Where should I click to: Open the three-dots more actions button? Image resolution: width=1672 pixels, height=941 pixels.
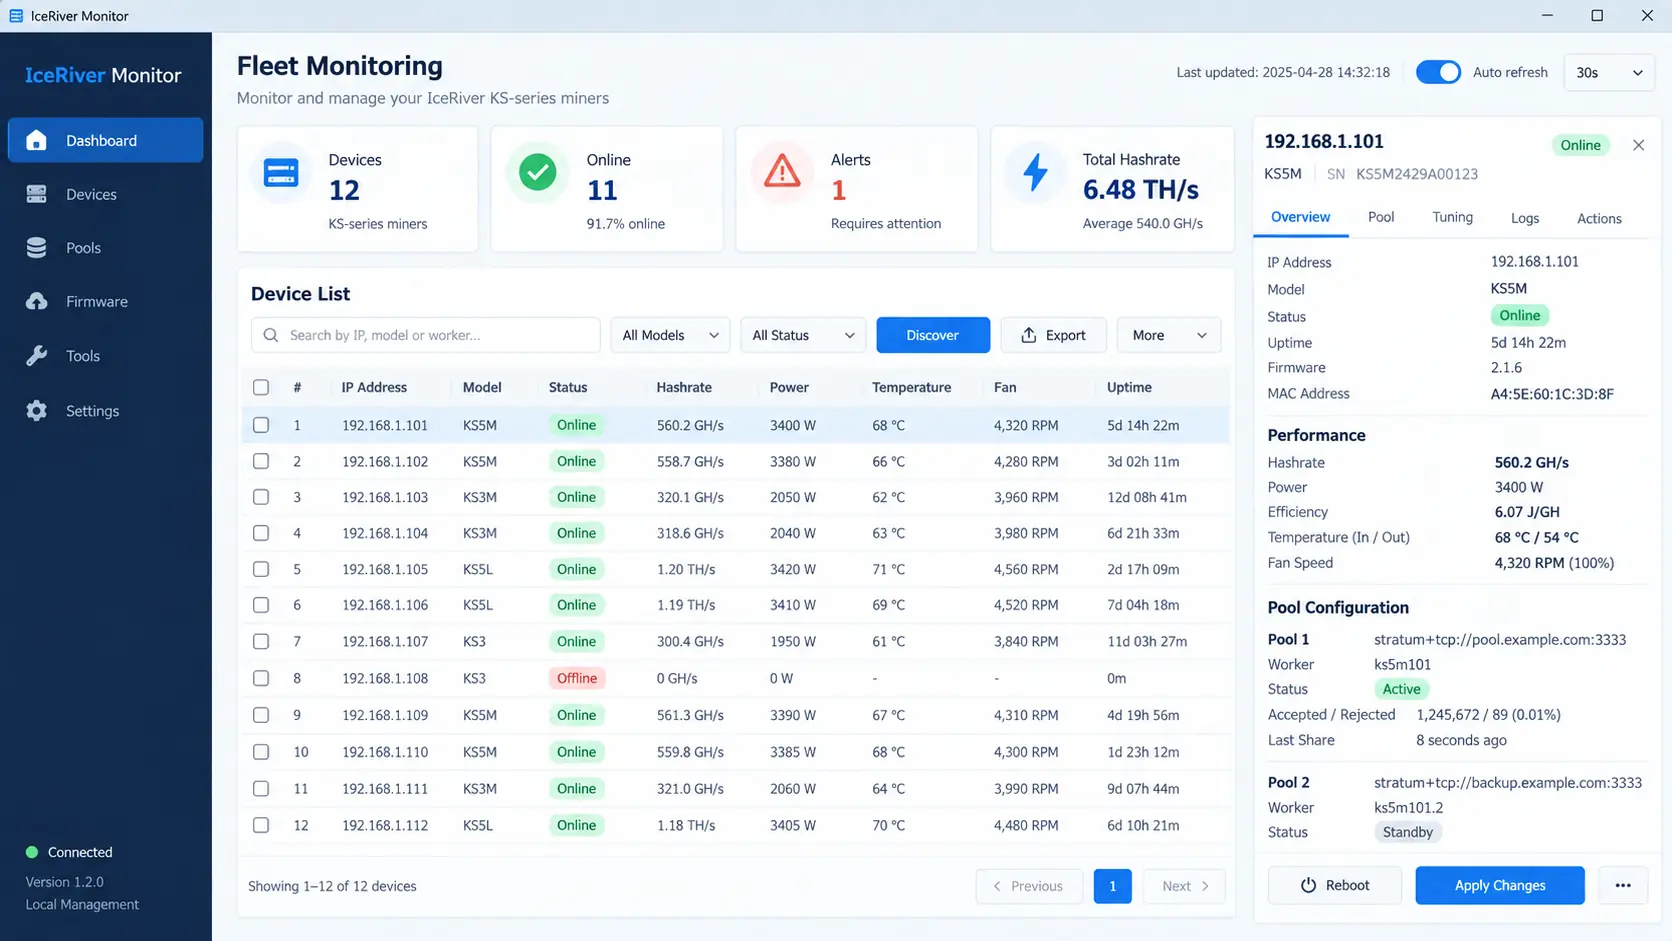[x=1623, y=885]
